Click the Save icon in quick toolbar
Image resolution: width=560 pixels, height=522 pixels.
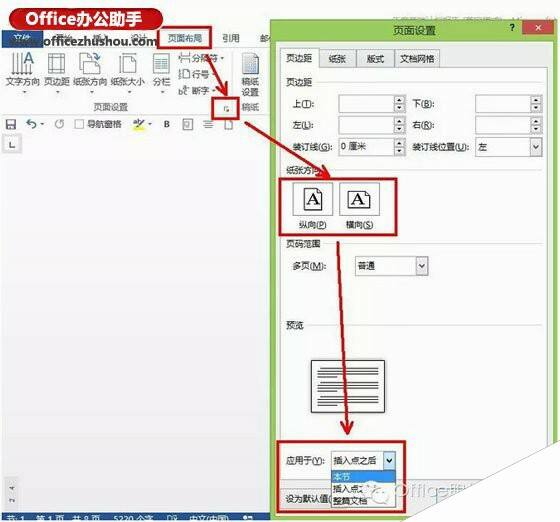click(11, 124)
